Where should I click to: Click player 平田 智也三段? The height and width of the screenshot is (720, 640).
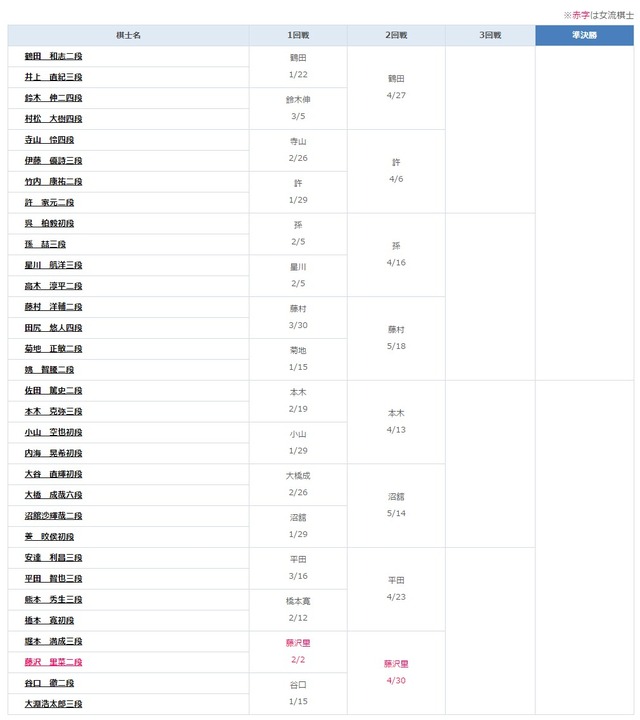tap(53, 578)
